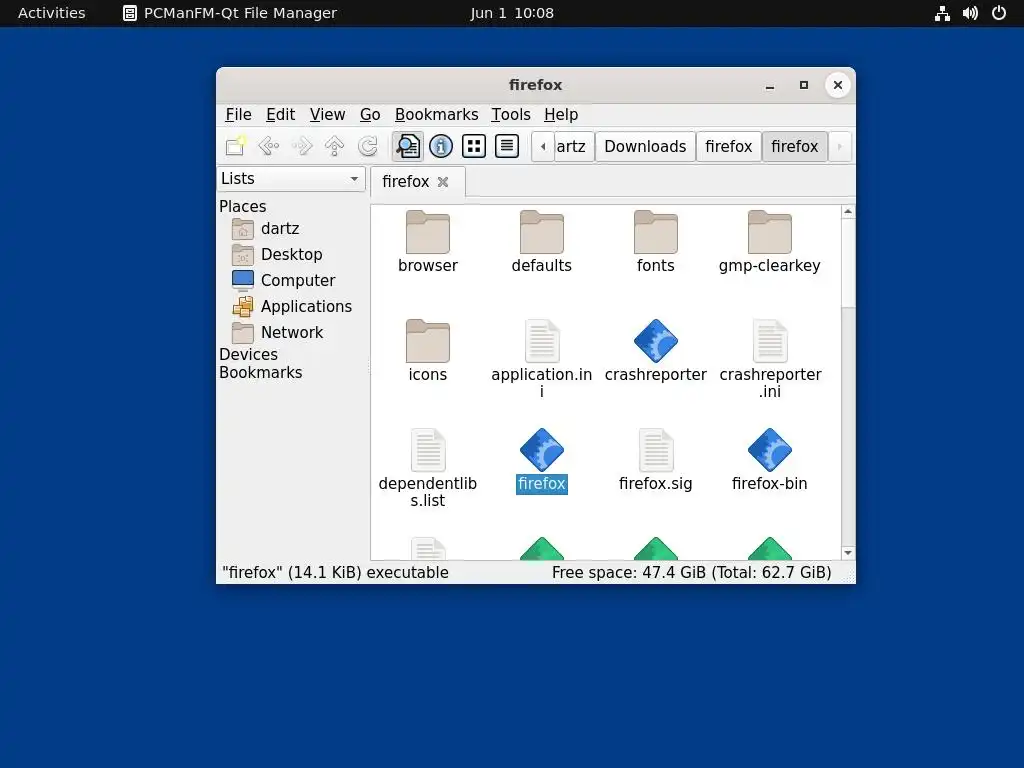This screenshot has width=1024, height=768.
Task: Switch to icon view mode
Action: coord(473,146)
